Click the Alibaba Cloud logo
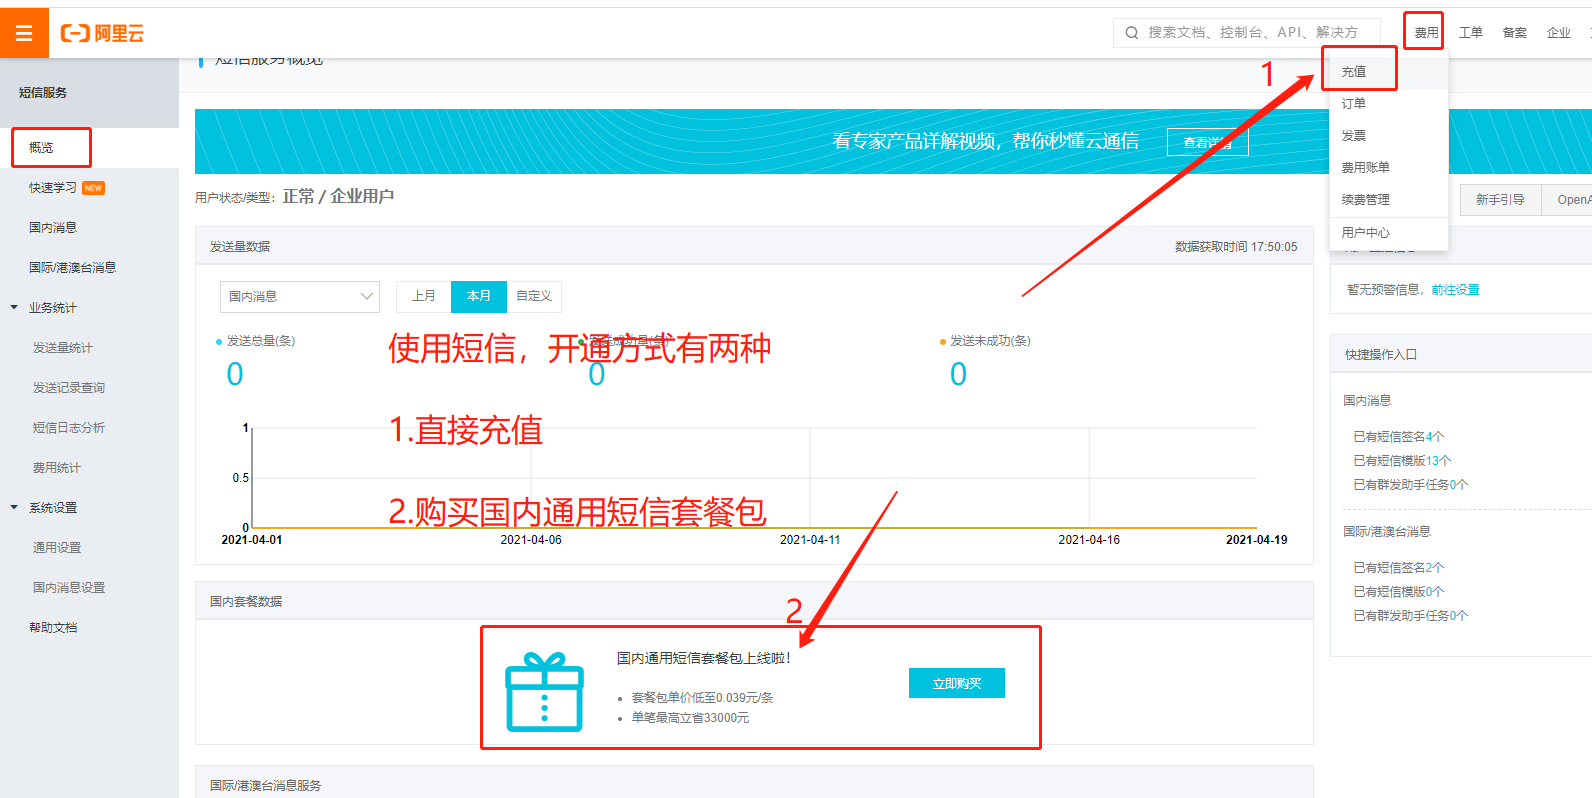The image size is (1592, 798). [102, 33]
